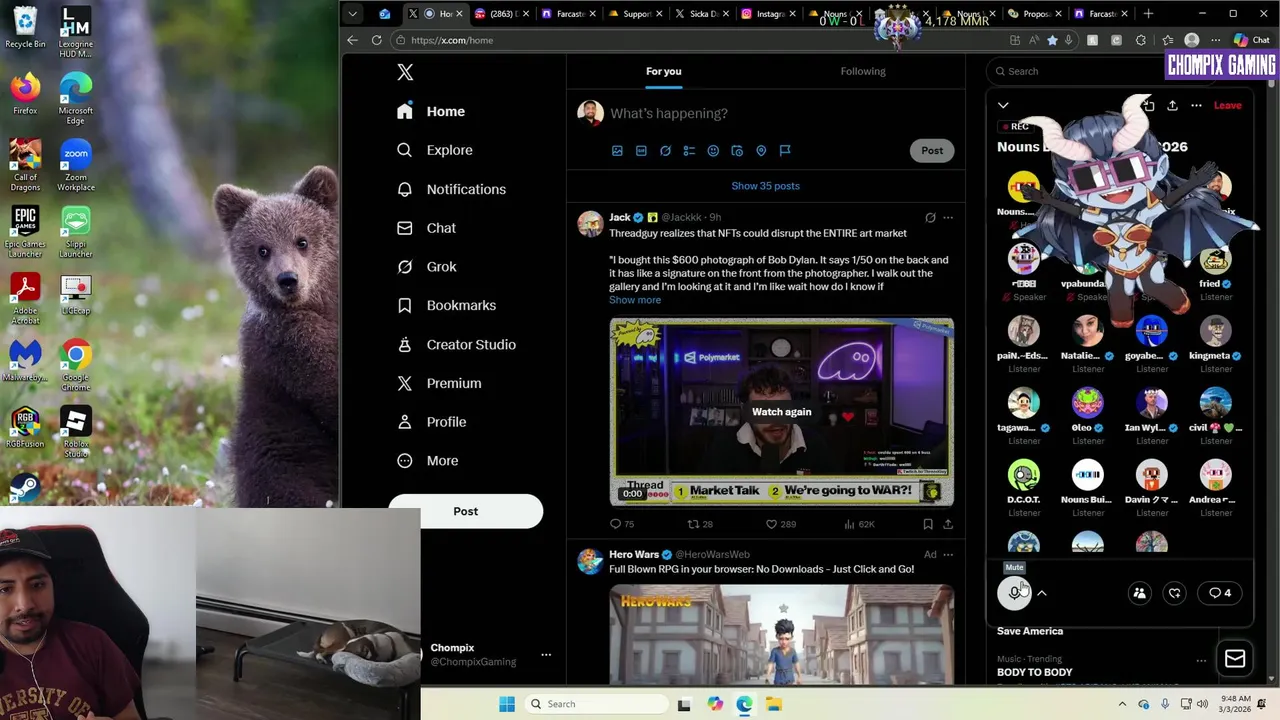Click the Grok enhance icon in composer

point(665,151)
